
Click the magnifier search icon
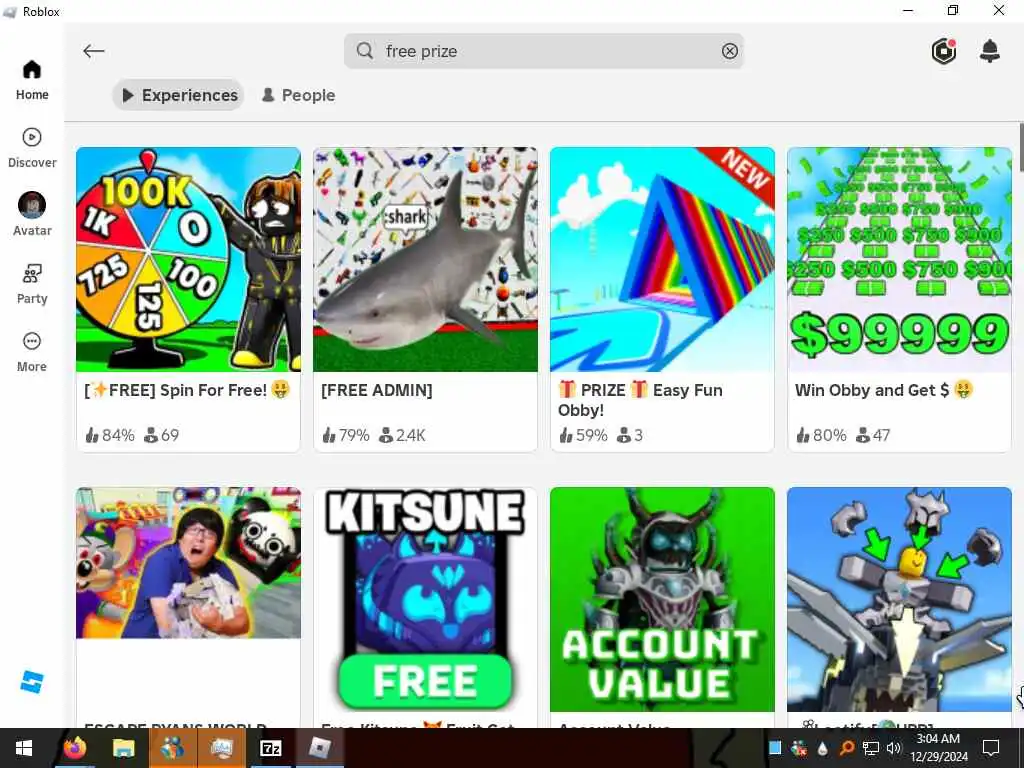364,51
